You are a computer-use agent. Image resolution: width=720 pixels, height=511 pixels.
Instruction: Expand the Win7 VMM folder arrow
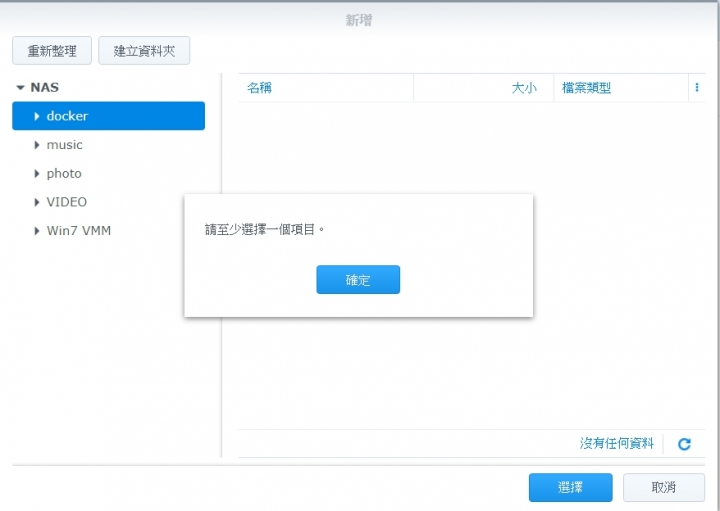(37, 230)
